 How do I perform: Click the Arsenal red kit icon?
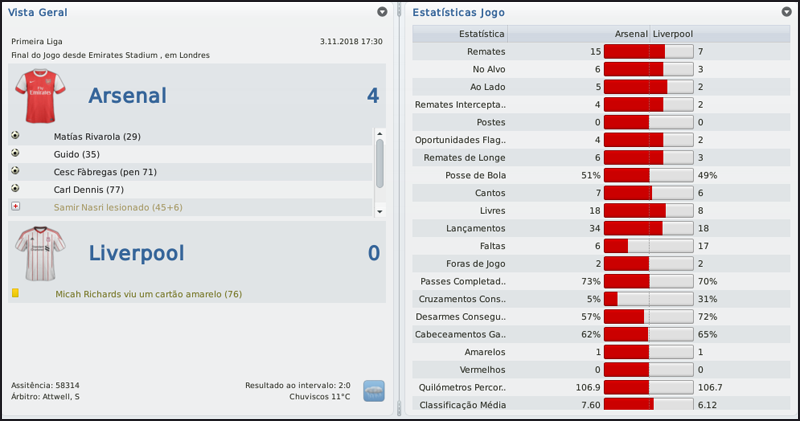pyautogui.click(x=39, y=95)
